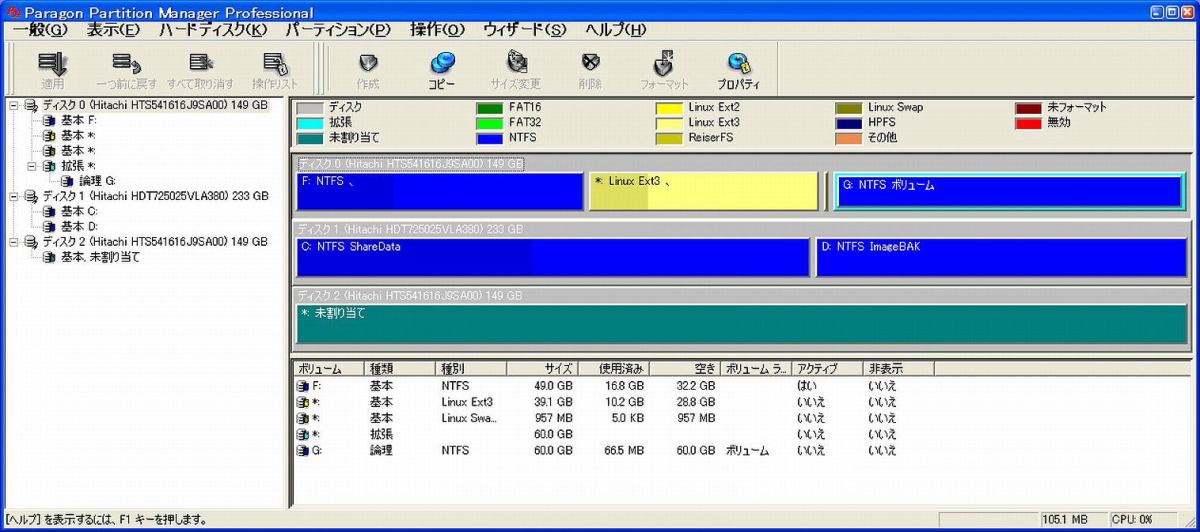This screenshot has height=532, width=1200.
Task: Open the ハードディスク(K) menu
Action: 213,30
